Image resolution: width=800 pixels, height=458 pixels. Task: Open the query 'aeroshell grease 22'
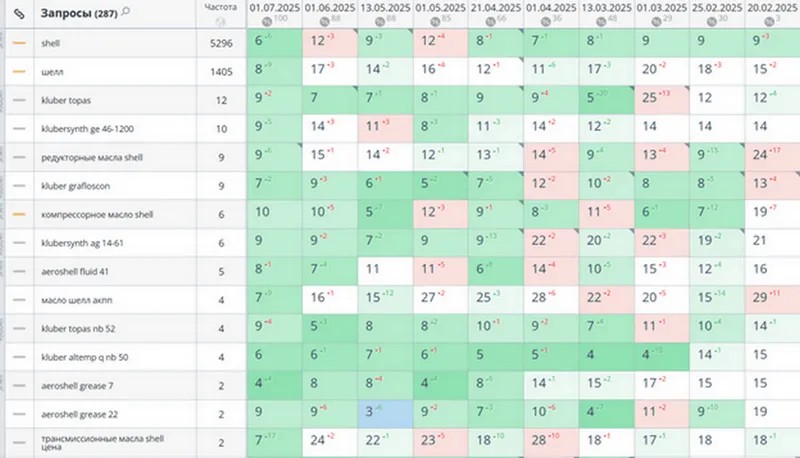79,413
